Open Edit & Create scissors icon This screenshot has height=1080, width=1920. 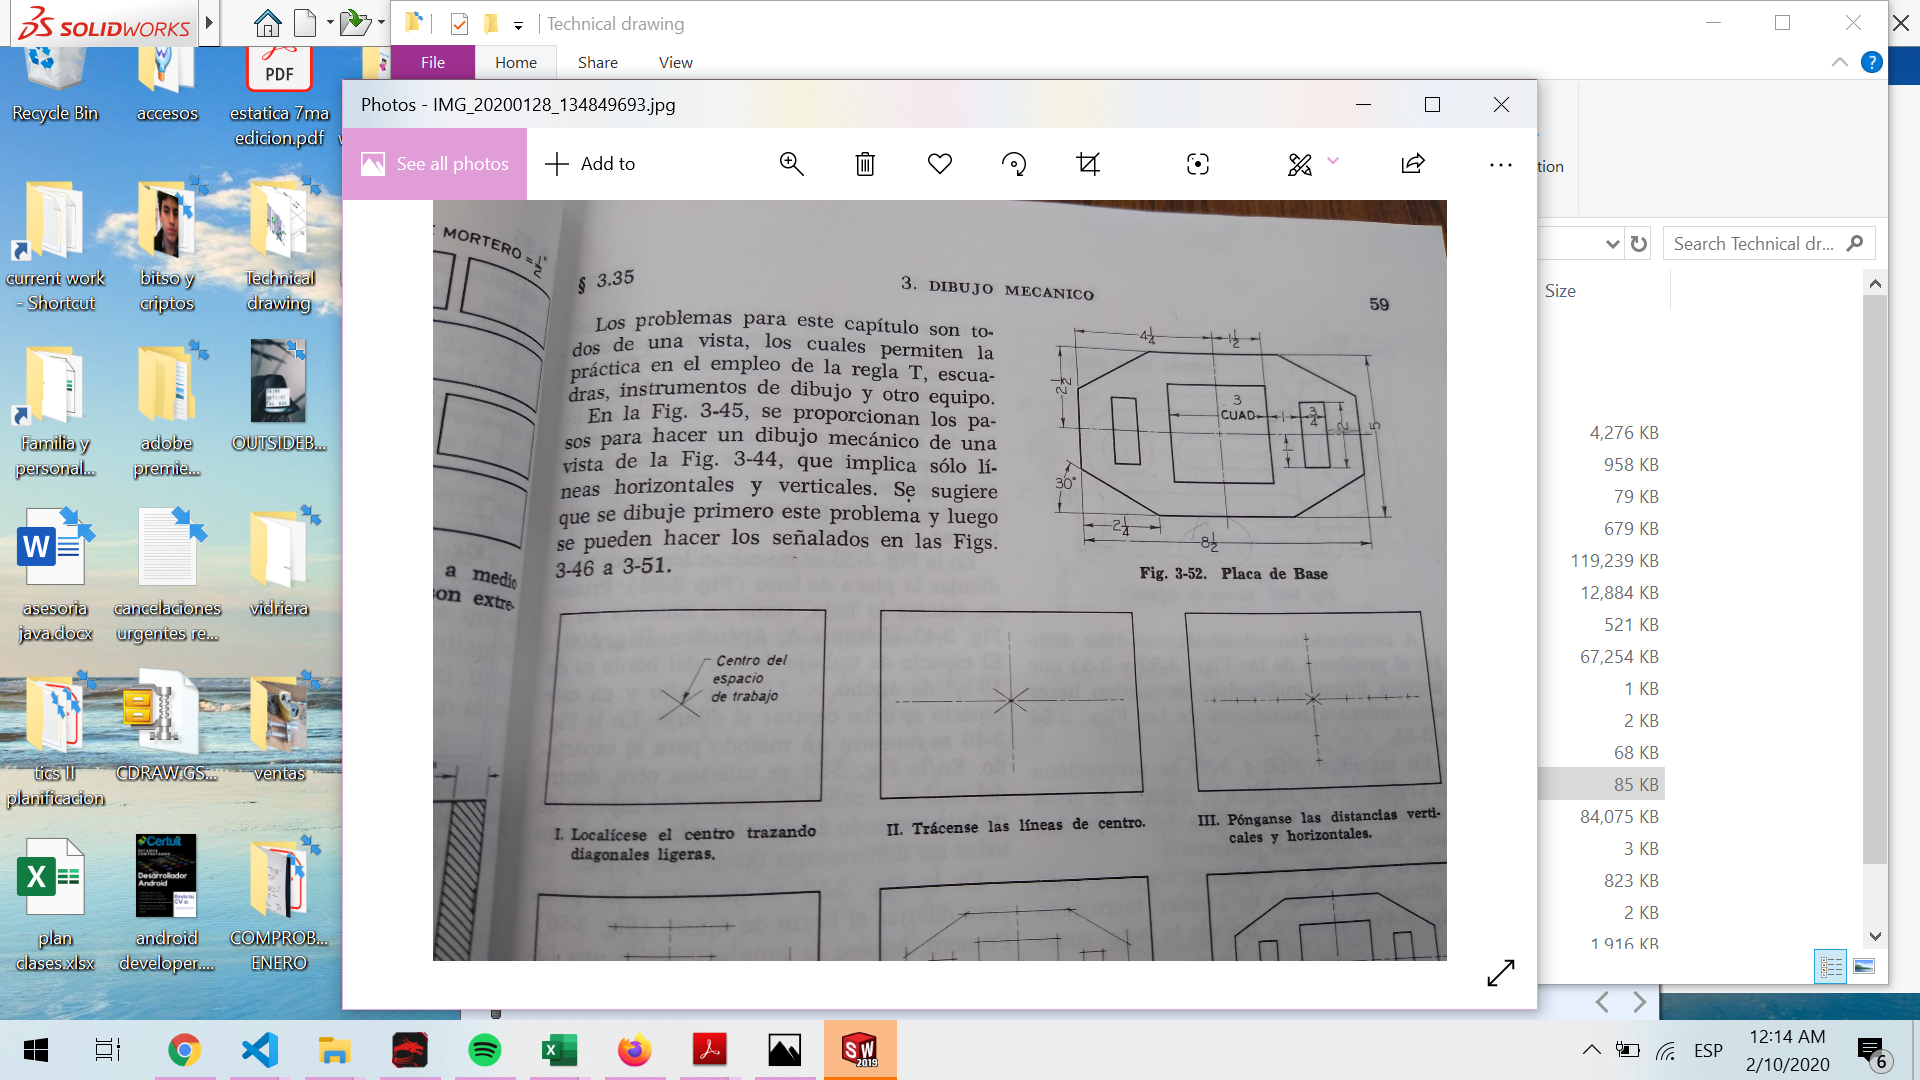pyautogui.click(x=1299, y=164)
